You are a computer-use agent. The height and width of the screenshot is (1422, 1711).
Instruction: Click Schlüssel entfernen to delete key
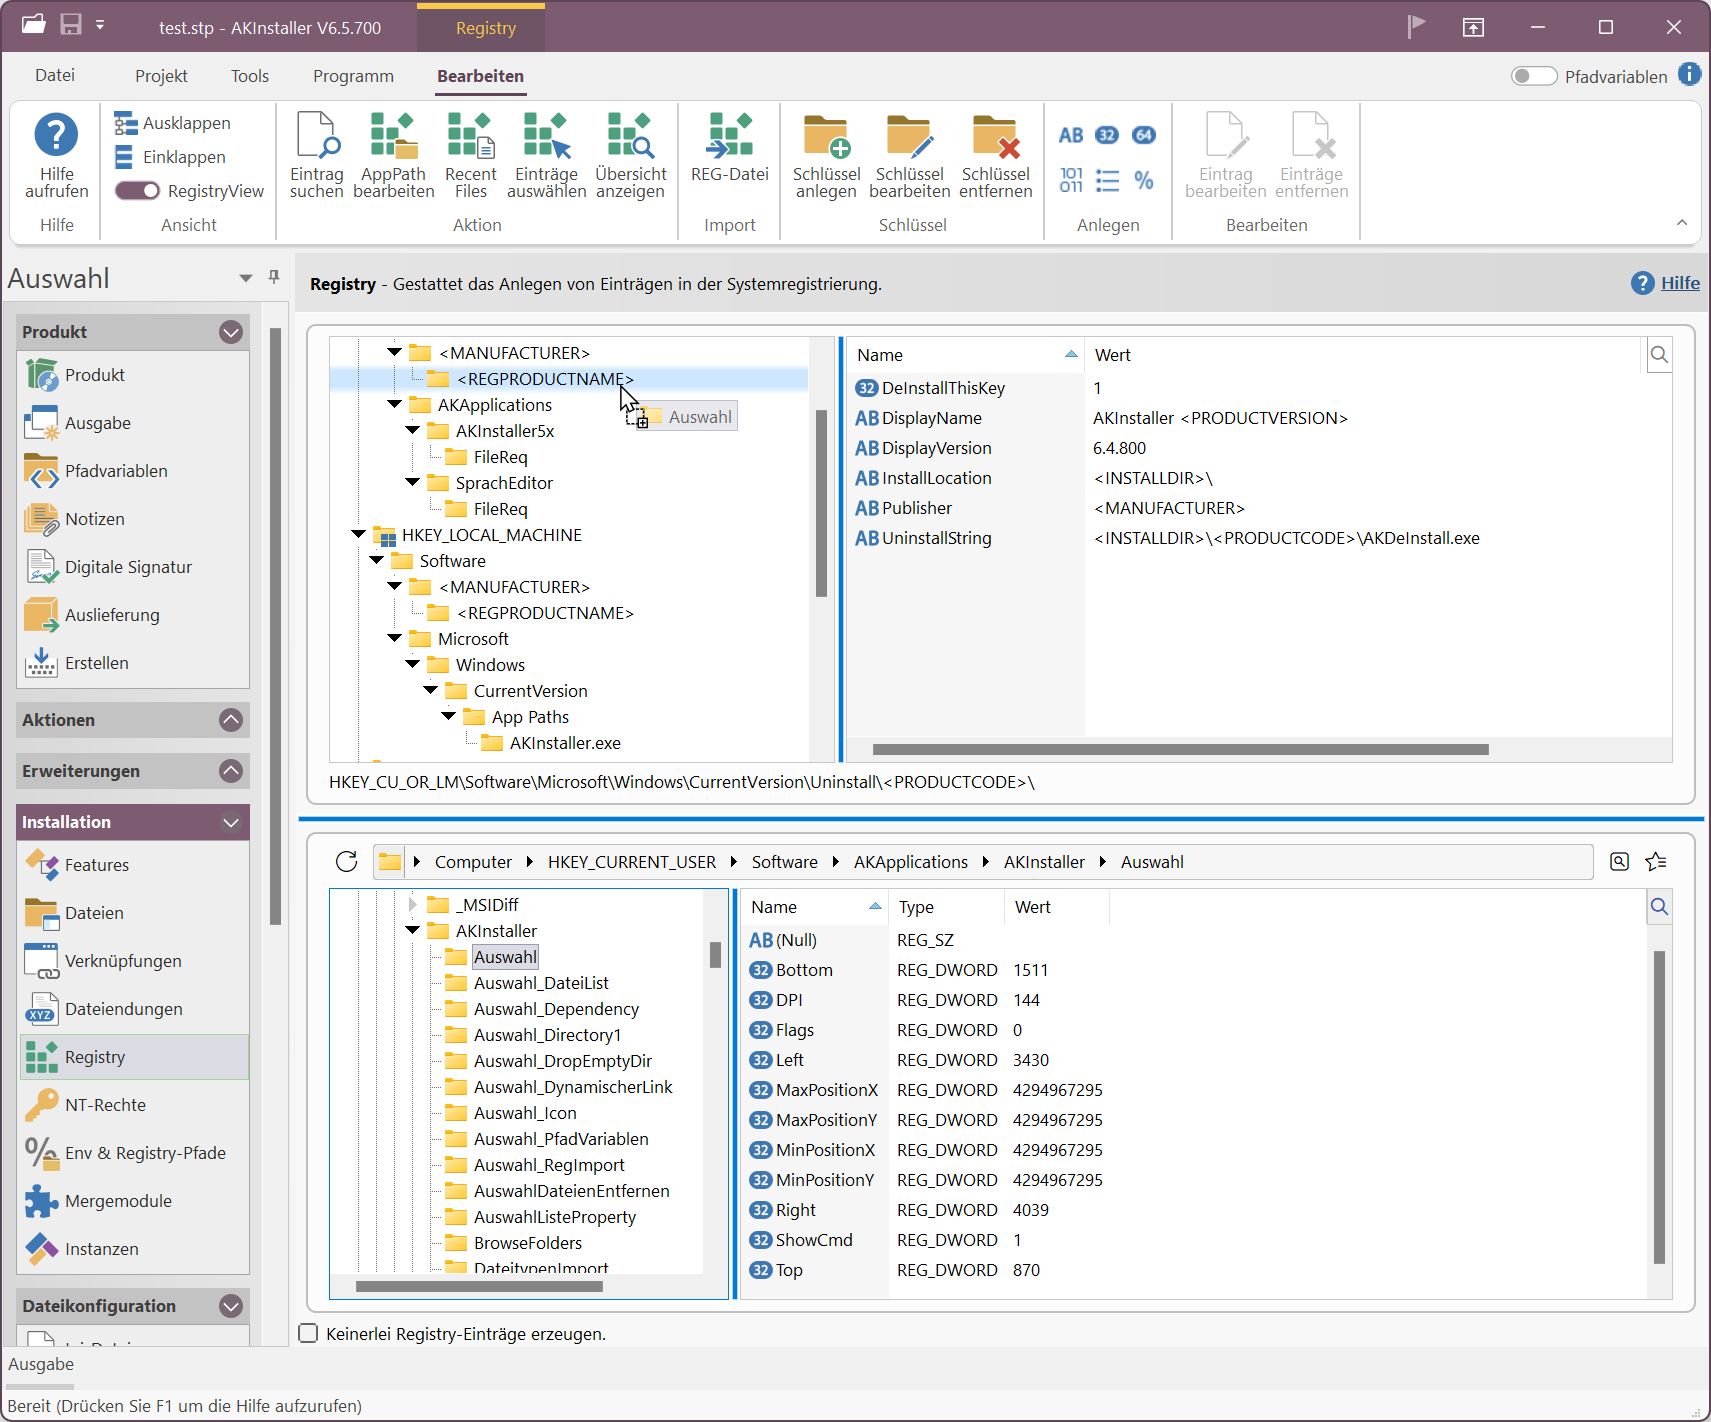click(995, 155)
